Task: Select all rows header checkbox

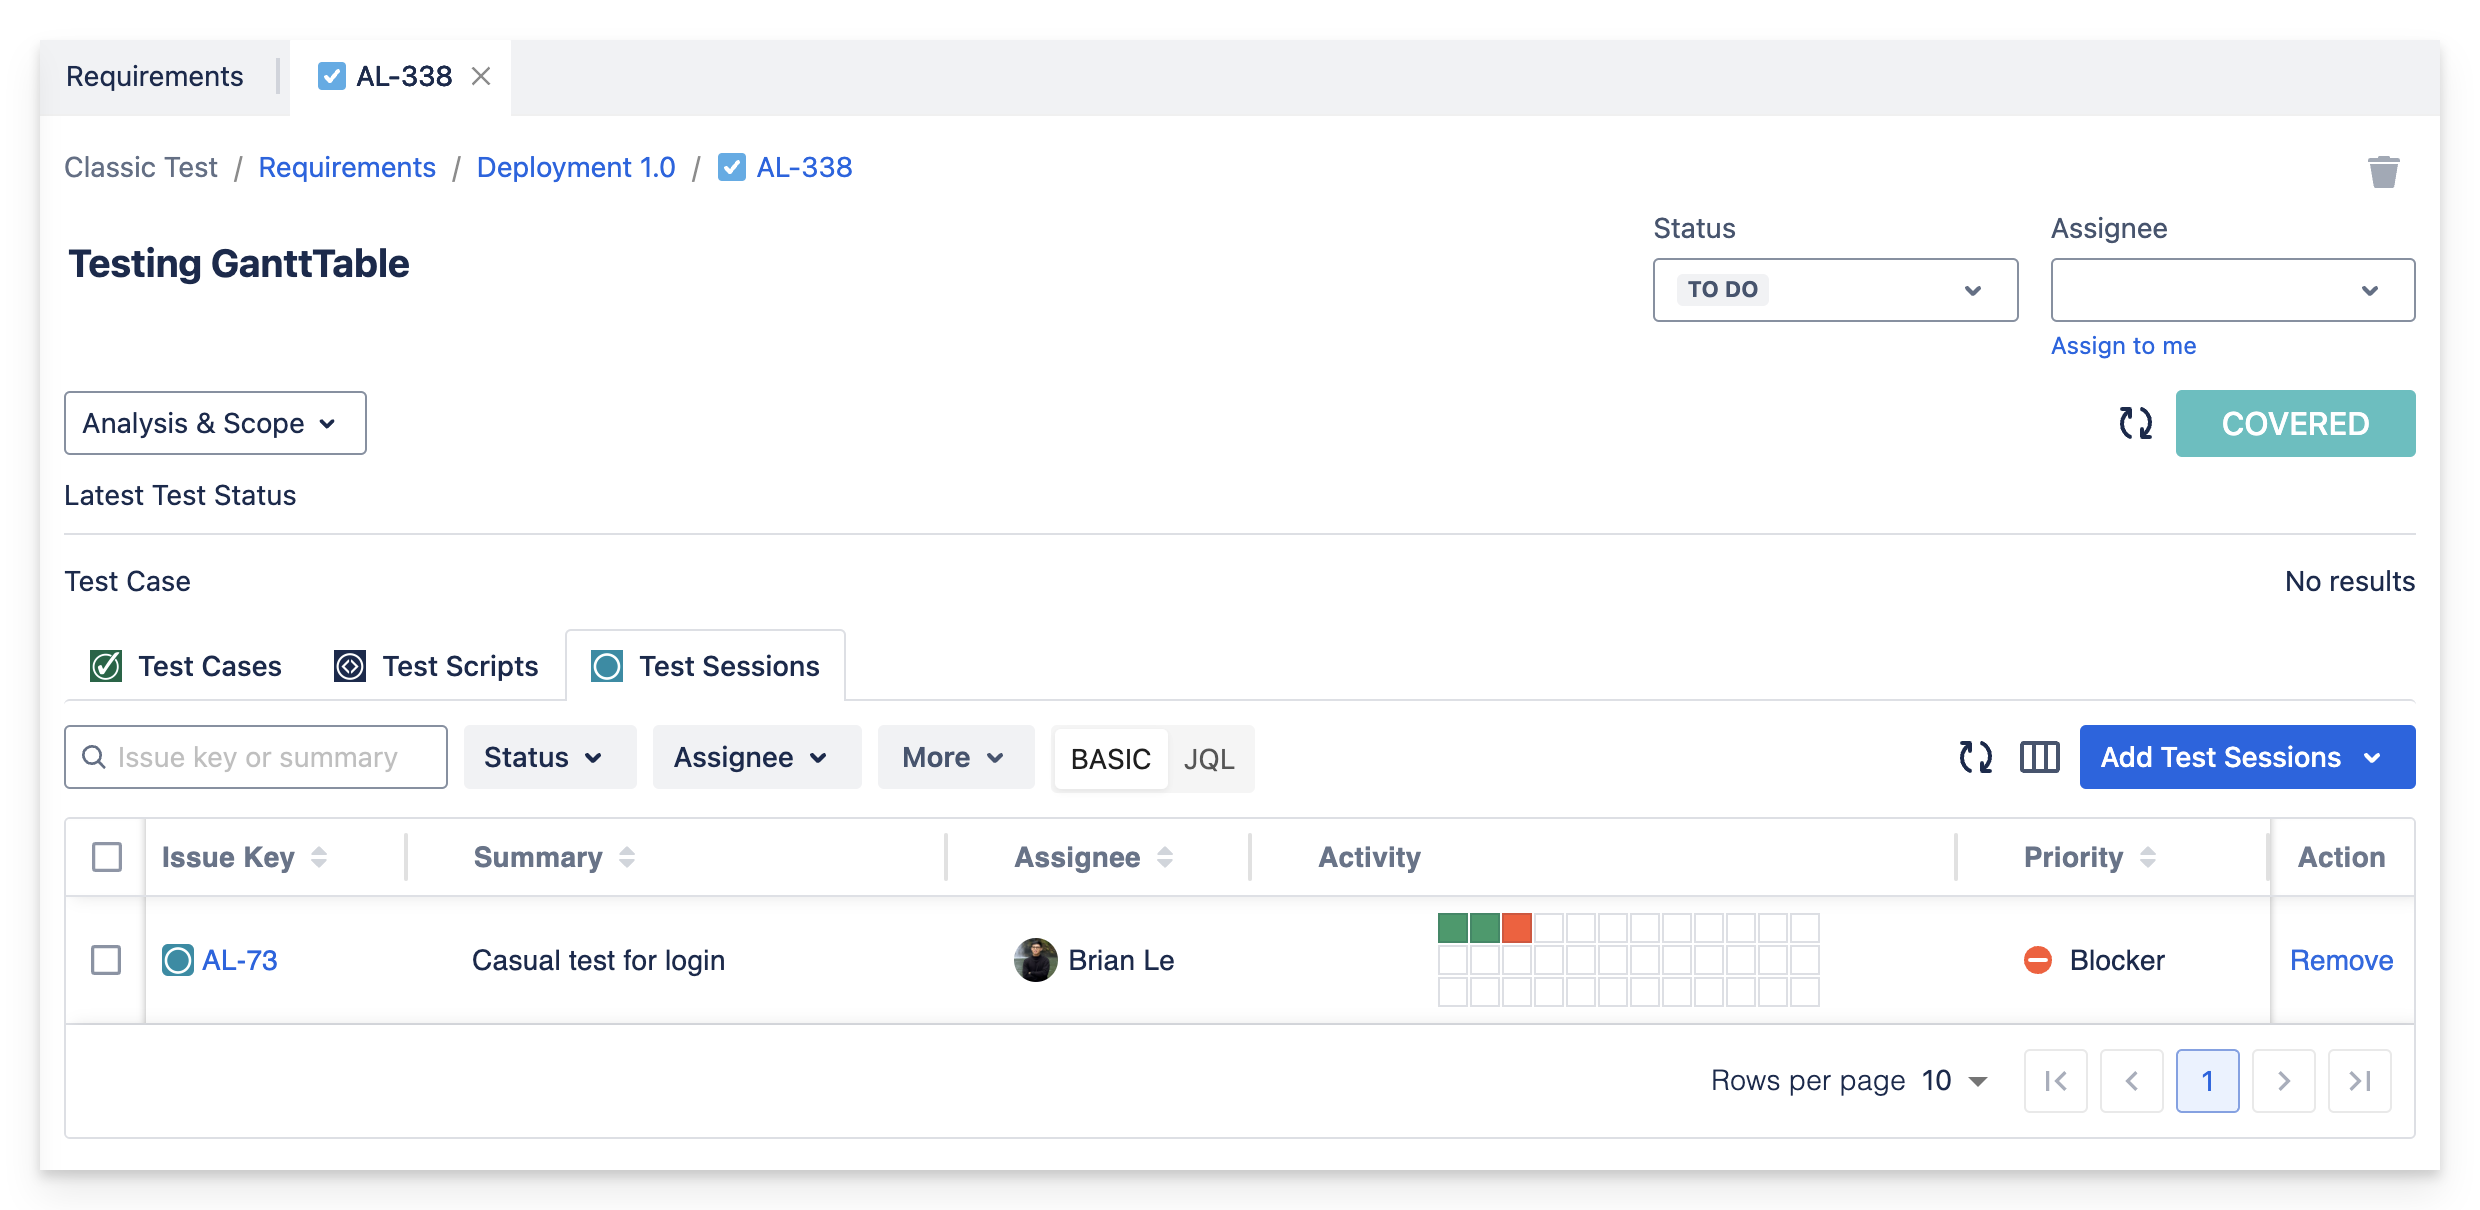Action: (x=107, y=857)
